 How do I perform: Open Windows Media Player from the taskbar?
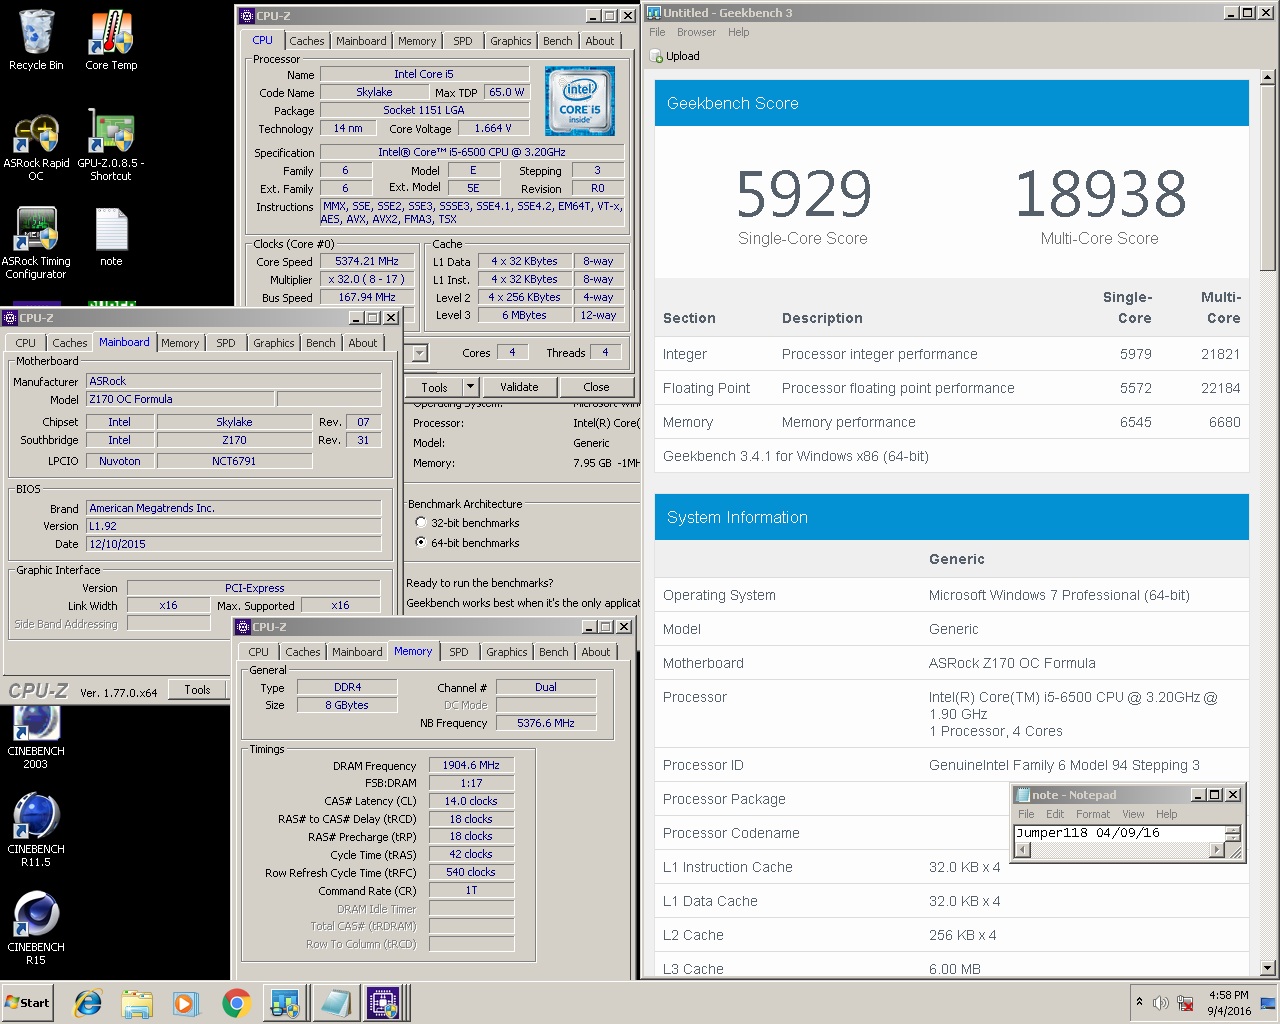[x=186, y=1003]
